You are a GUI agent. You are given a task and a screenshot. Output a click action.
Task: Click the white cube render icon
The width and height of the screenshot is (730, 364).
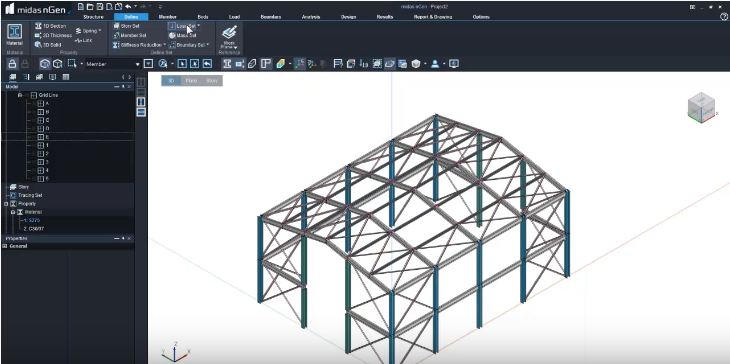click(416, 64)
